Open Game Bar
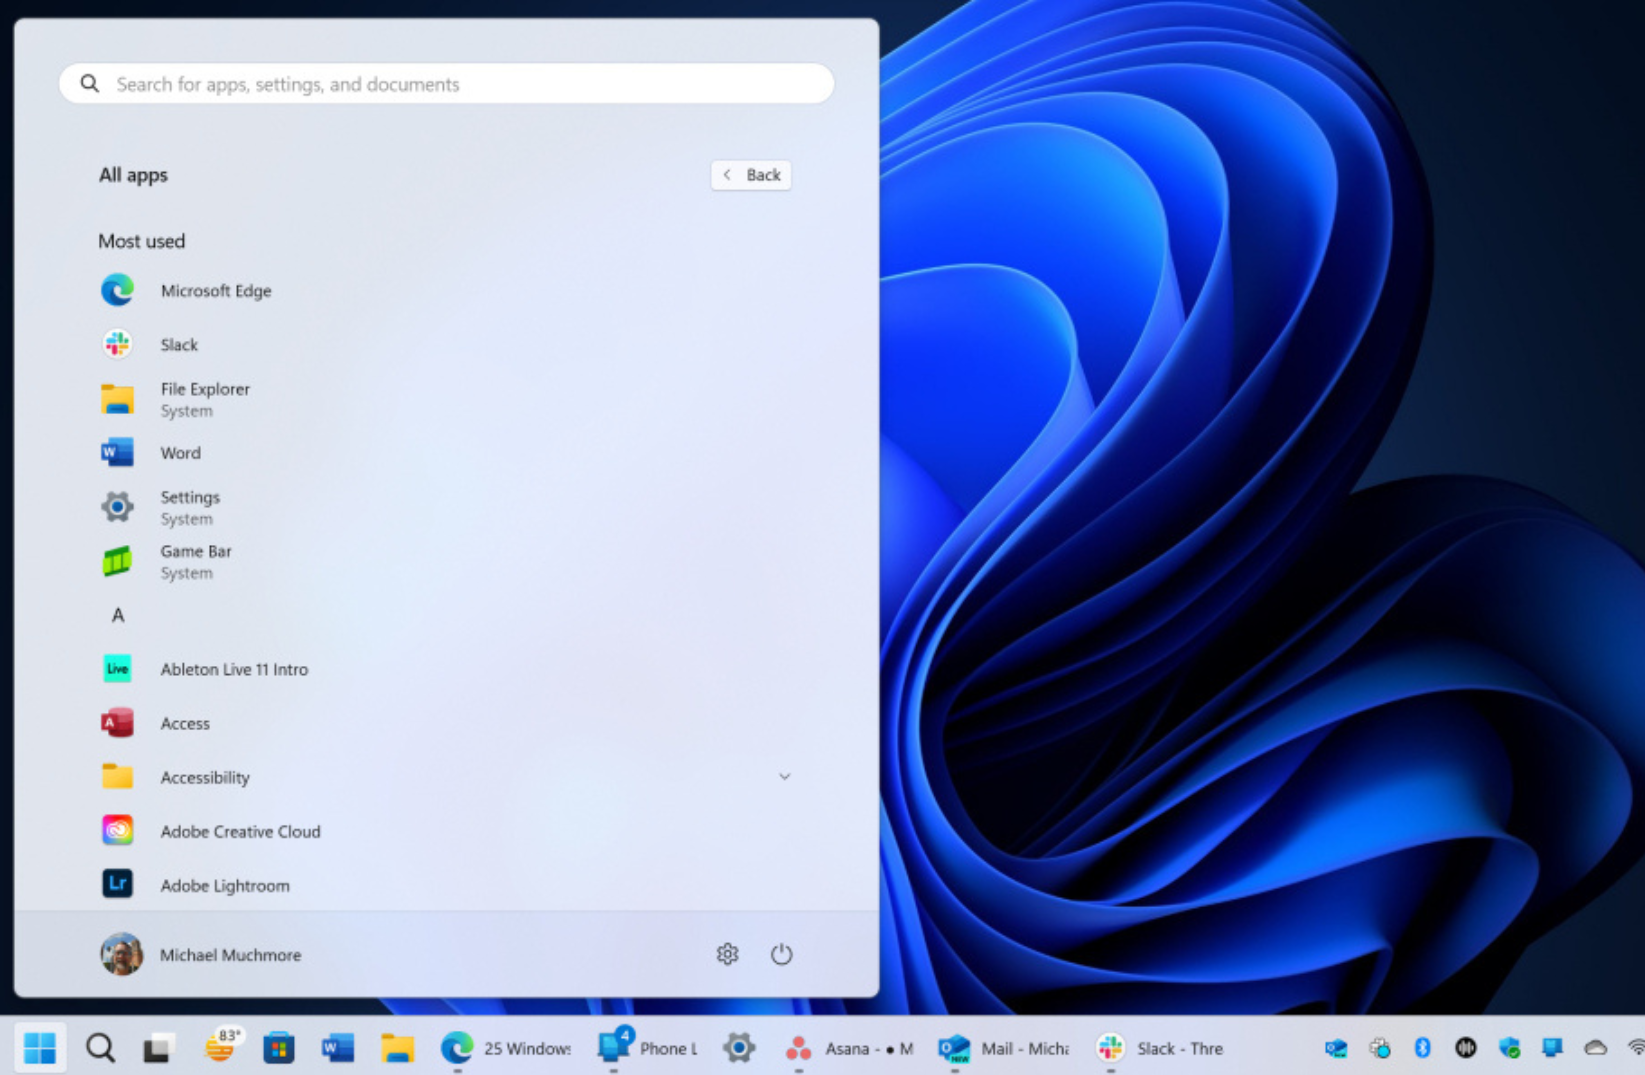This screenshot has height=1075, width=1645. pos(195,560)
